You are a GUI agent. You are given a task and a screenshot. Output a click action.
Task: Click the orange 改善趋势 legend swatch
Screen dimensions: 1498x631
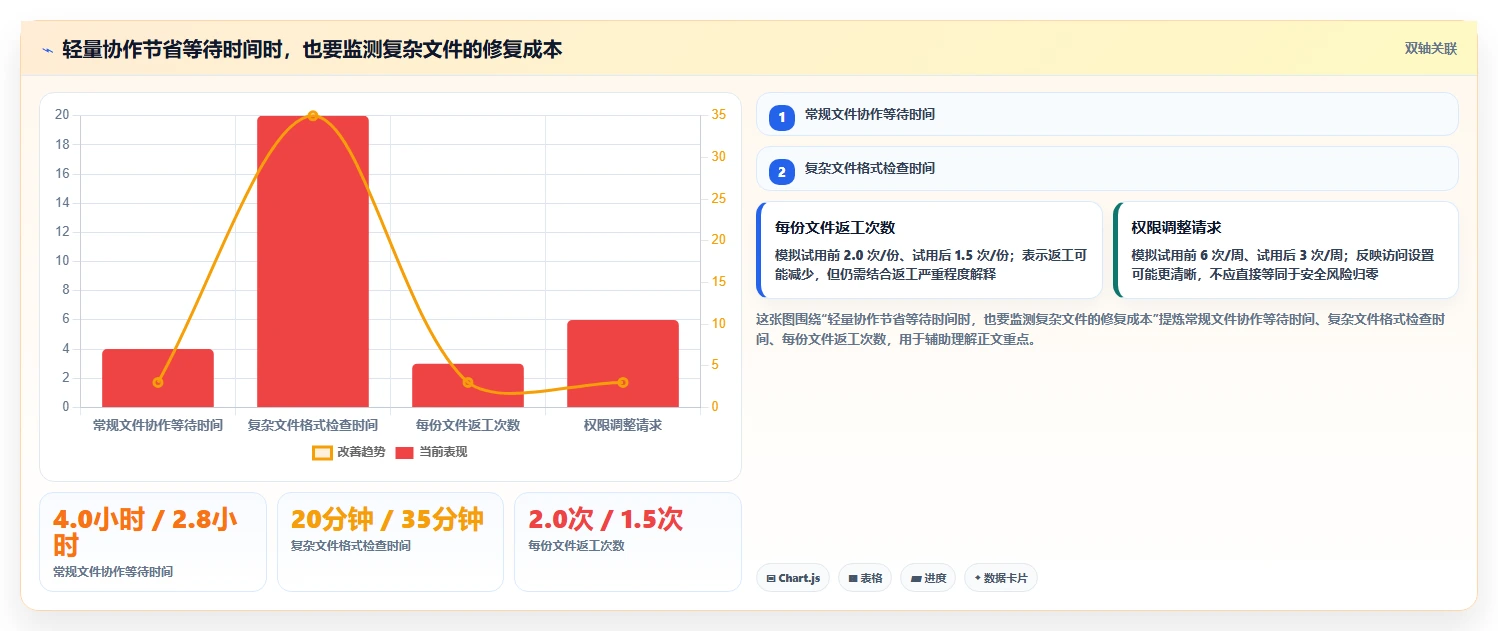(322, 452)
